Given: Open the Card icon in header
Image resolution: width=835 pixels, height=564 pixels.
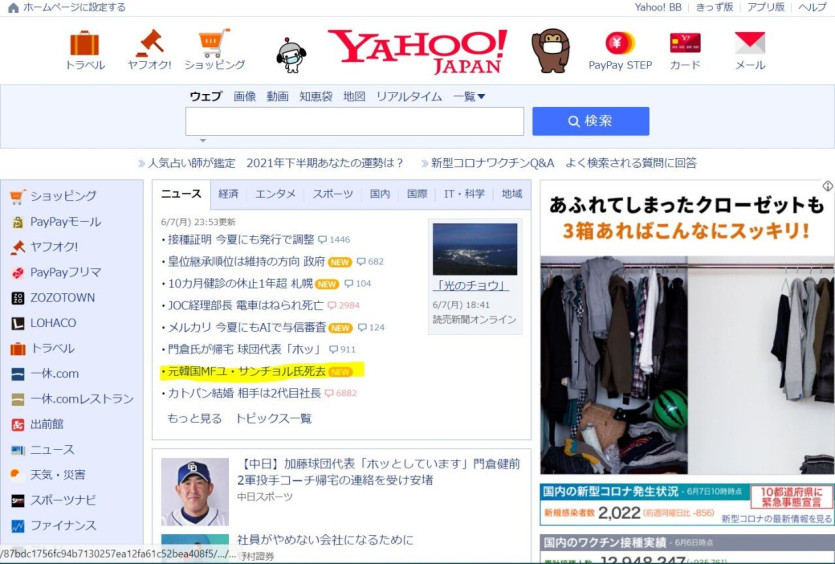Looking at the screenshot, I should [685, 43].
